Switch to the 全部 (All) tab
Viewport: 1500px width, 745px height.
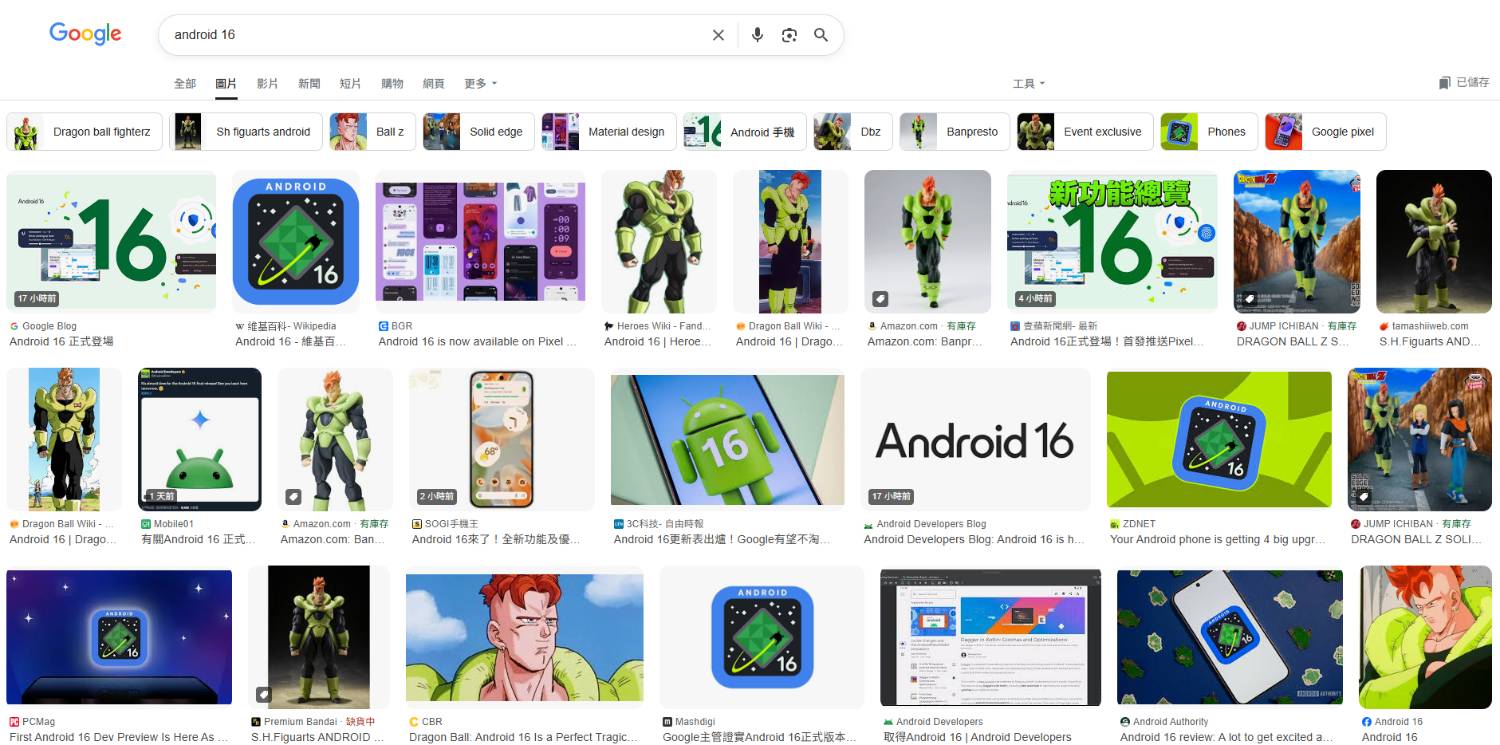[185, 84]
